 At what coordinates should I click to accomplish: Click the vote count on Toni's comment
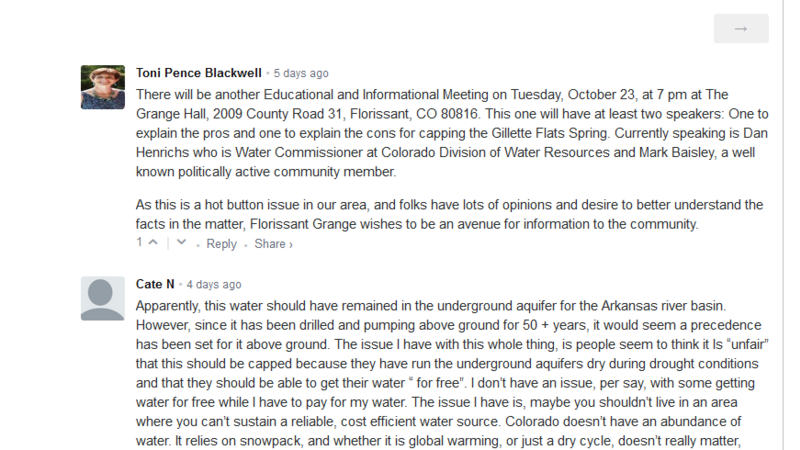[139, 243]
